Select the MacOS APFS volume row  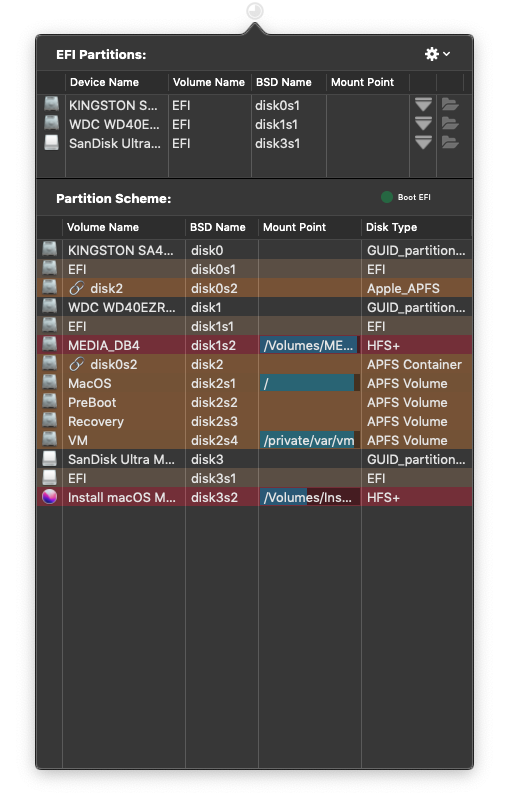pyautogui.click(x=255, y=383)
